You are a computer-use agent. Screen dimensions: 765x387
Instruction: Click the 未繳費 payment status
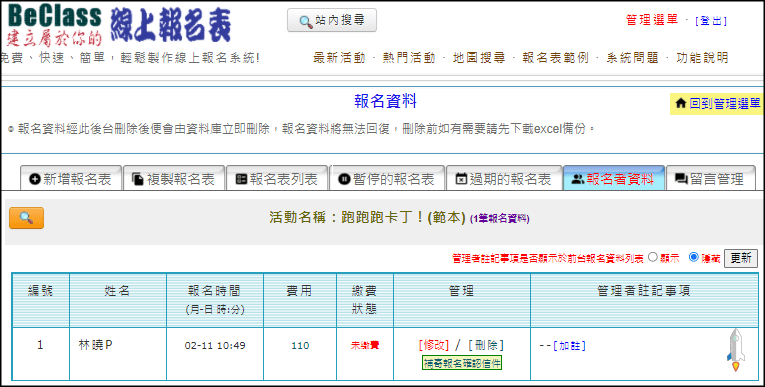click(x=365, y=346)
